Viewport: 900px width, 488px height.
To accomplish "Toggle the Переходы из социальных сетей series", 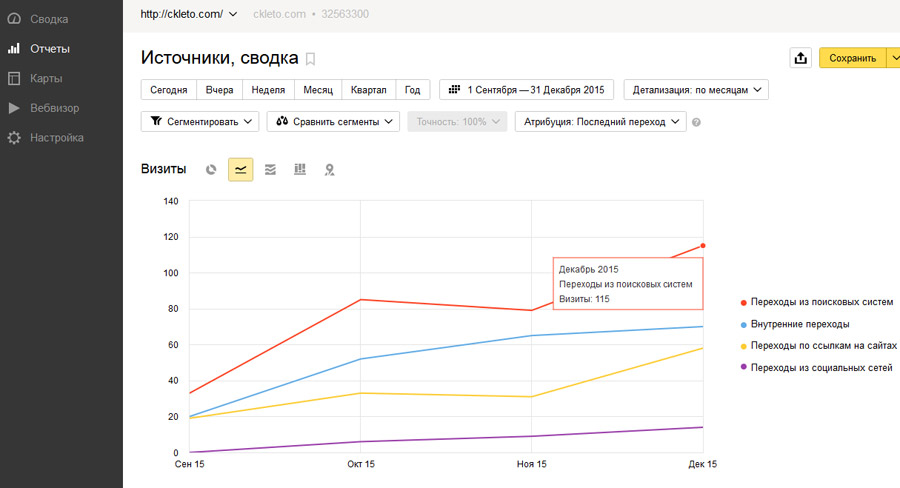I will click(820, 368).
